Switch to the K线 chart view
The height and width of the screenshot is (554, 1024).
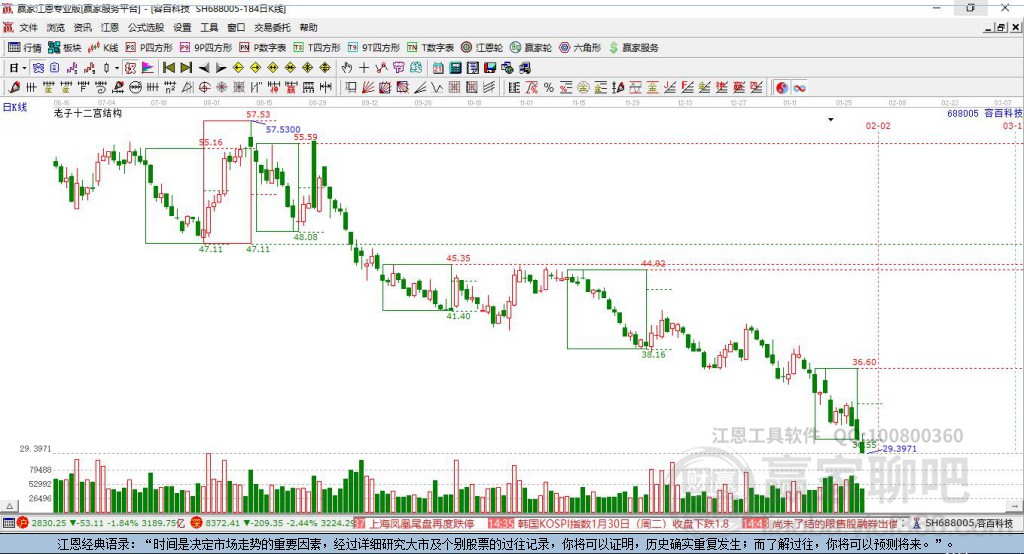pyautogui.click(x=103, y=48)
